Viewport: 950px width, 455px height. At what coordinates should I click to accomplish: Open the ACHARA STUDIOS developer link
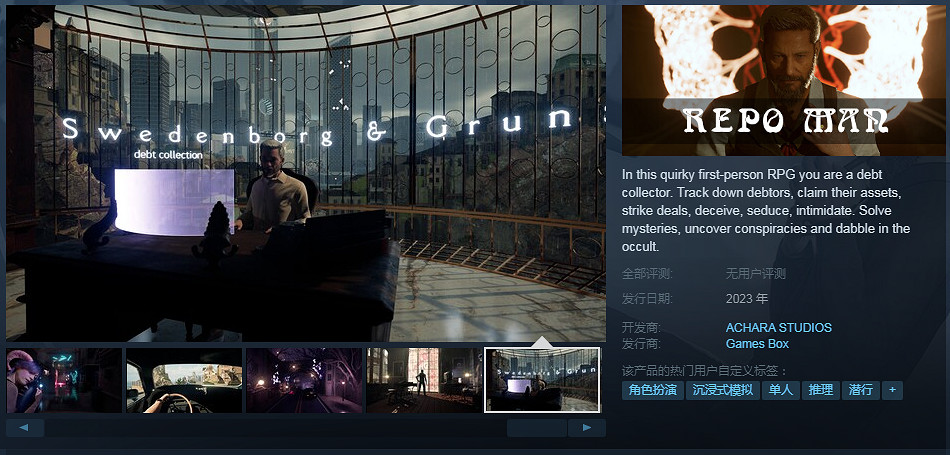[778, 328]
